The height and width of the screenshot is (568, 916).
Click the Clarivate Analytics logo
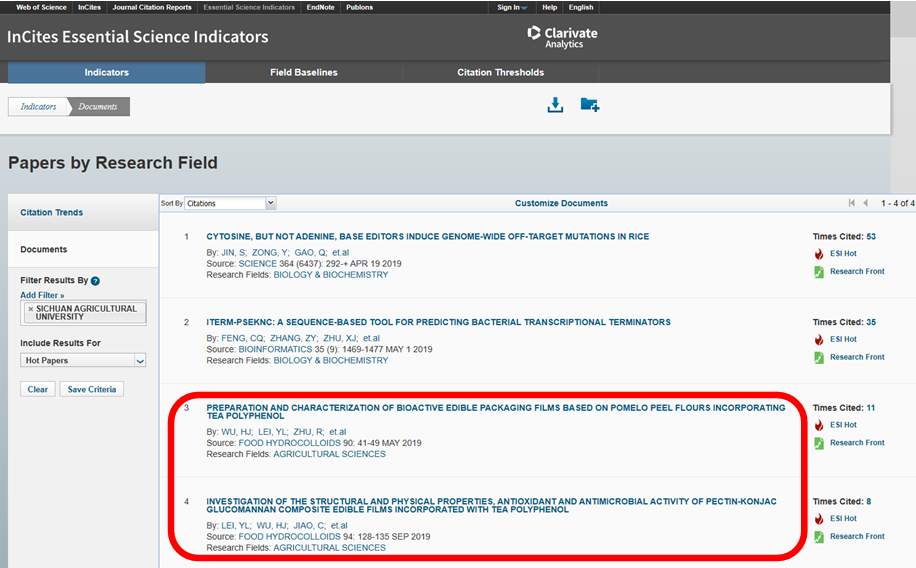(x=562, y=36)
